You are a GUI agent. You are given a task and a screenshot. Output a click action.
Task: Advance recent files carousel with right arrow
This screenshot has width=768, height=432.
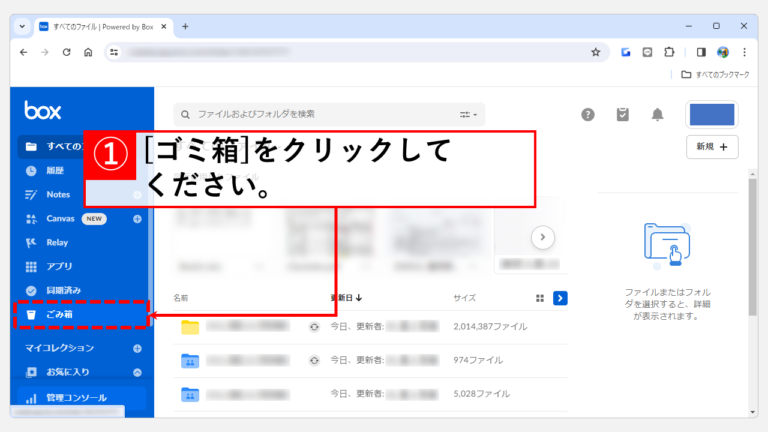[x=543, y=237]
